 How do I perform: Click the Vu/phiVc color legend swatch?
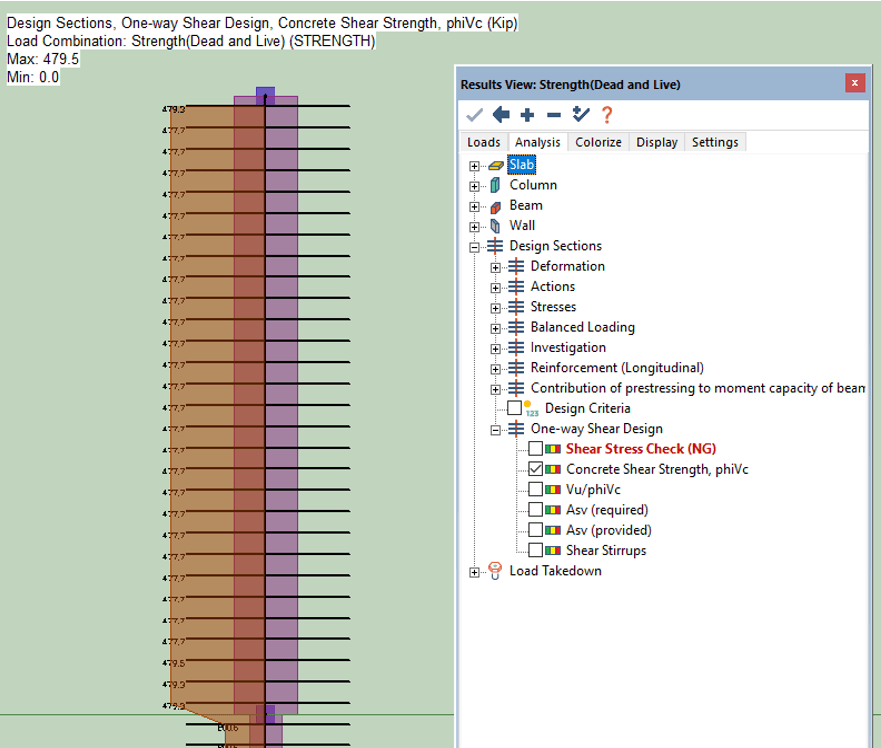point(553,490)
